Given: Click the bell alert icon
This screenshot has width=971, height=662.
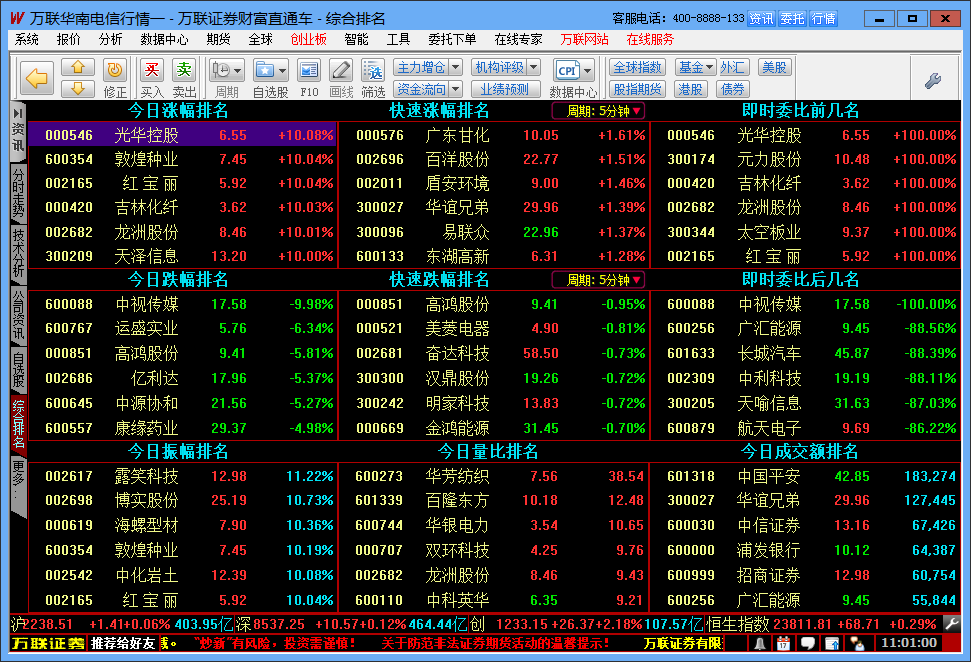Looking at the screenshot, I should coord(759,643).
